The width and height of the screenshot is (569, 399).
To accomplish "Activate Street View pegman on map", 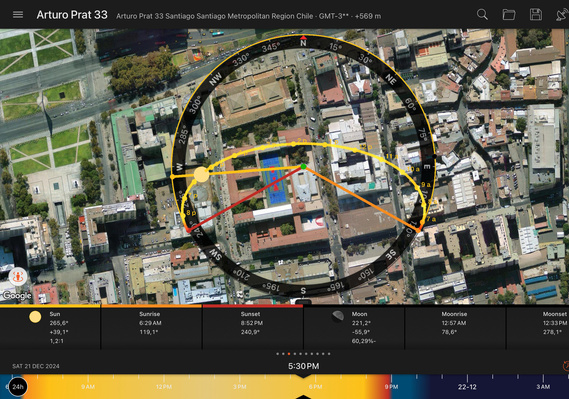I will (17, 277).
